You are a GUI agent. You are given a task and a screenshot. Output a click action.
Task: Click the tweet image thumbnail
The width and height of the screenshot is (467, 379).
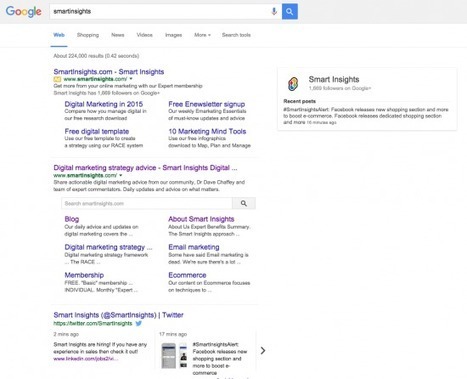point(174,356)
